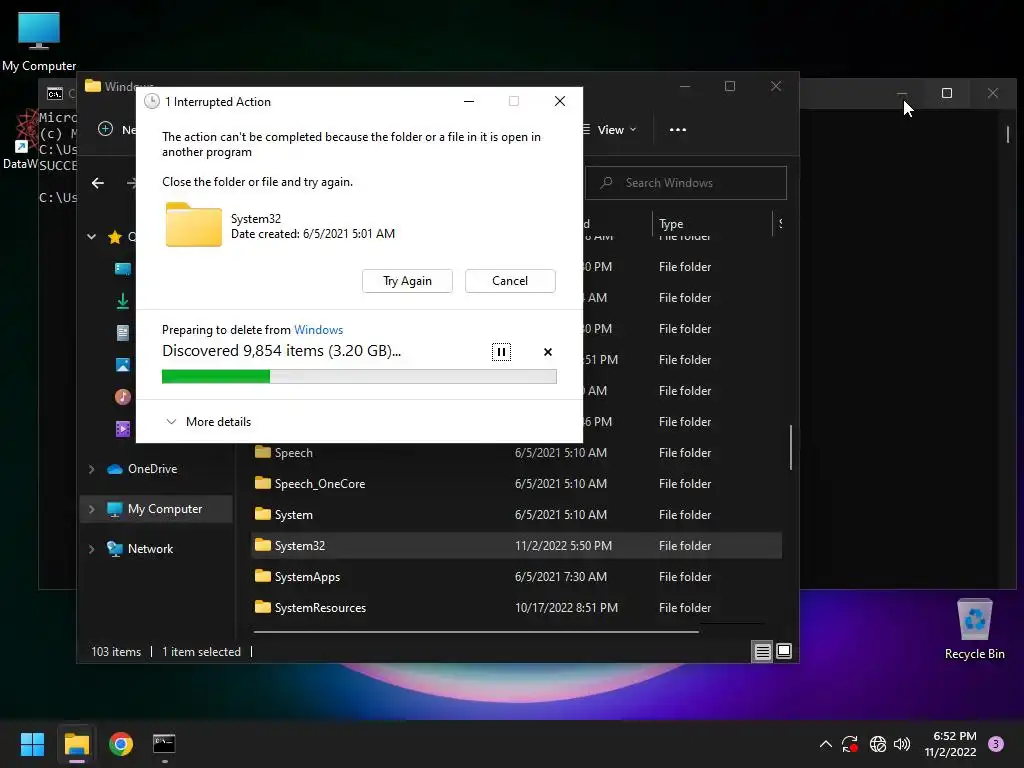
Task: Minimize the Interrupted Action dialog
Action: (469, 101)
